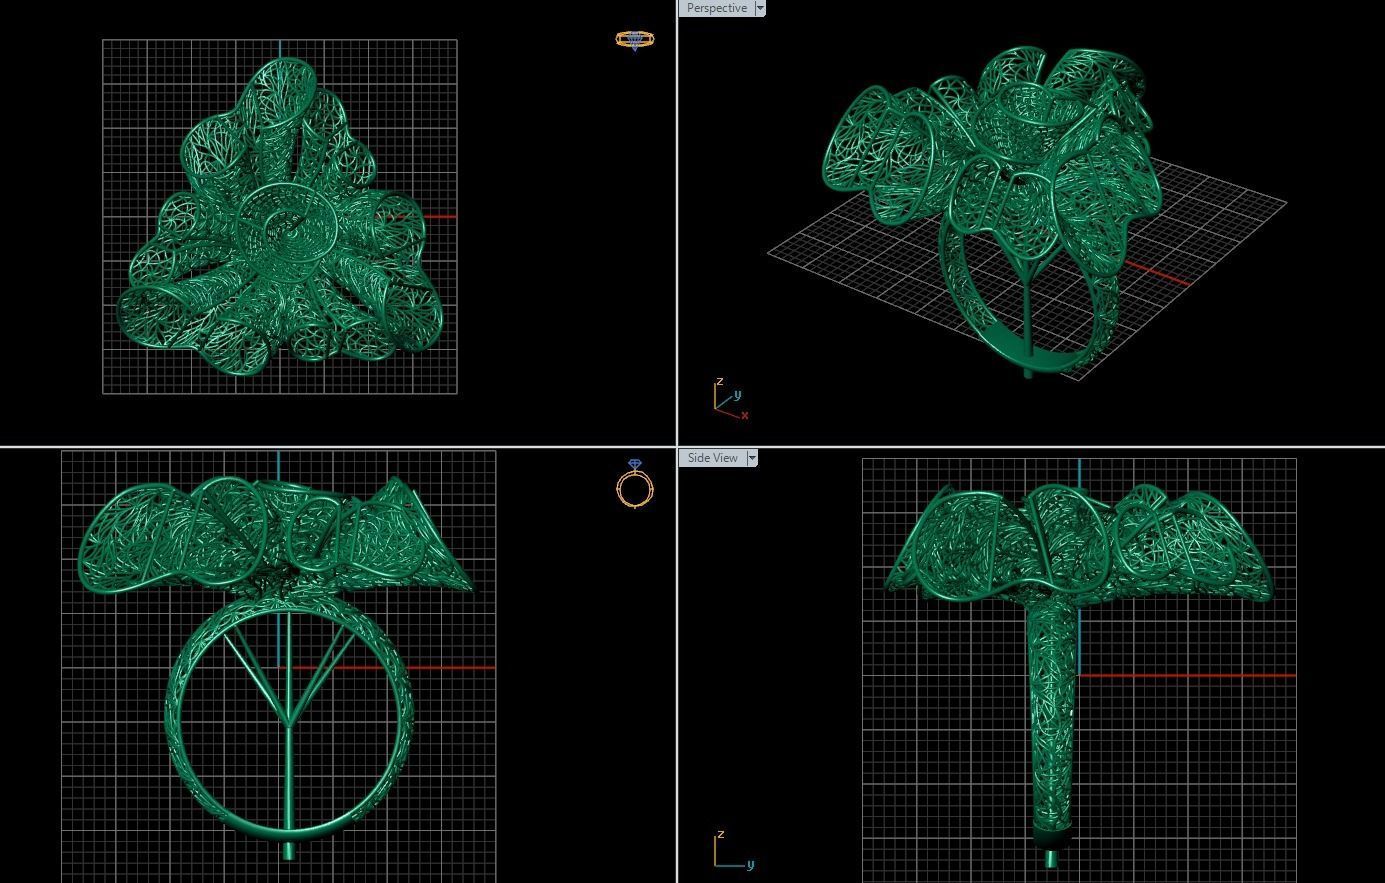Click the XYZ axis gizmo in Perspective viewport
The width and height of the screenshot is (1385, 883).
pos(731,398)
